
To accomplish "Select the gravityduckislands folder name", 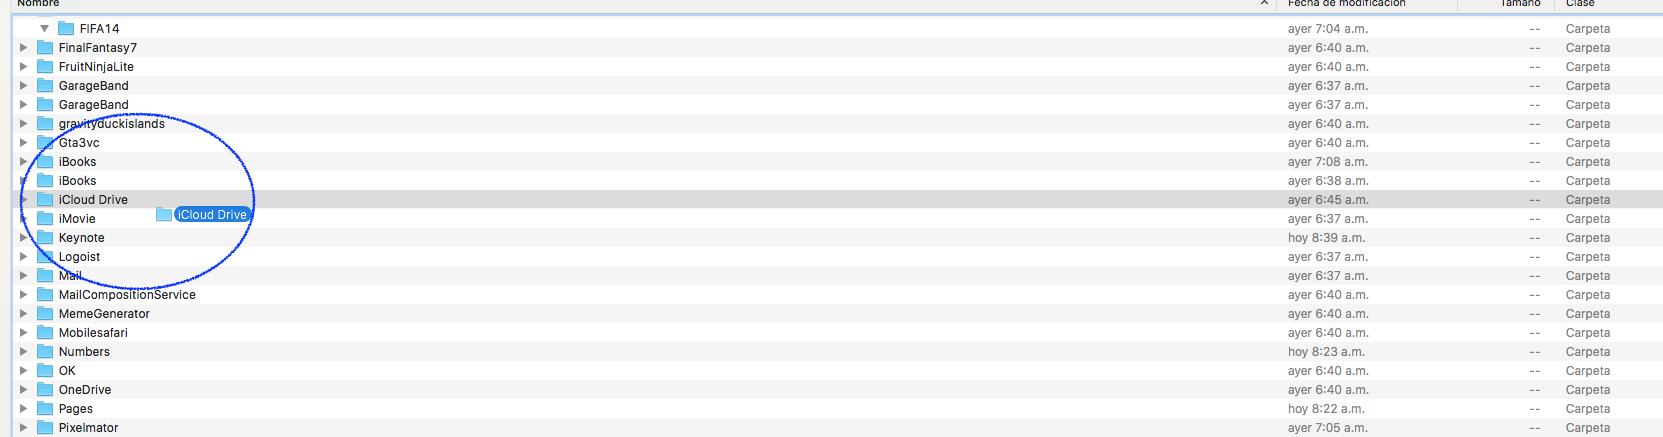I will (111, 124).
